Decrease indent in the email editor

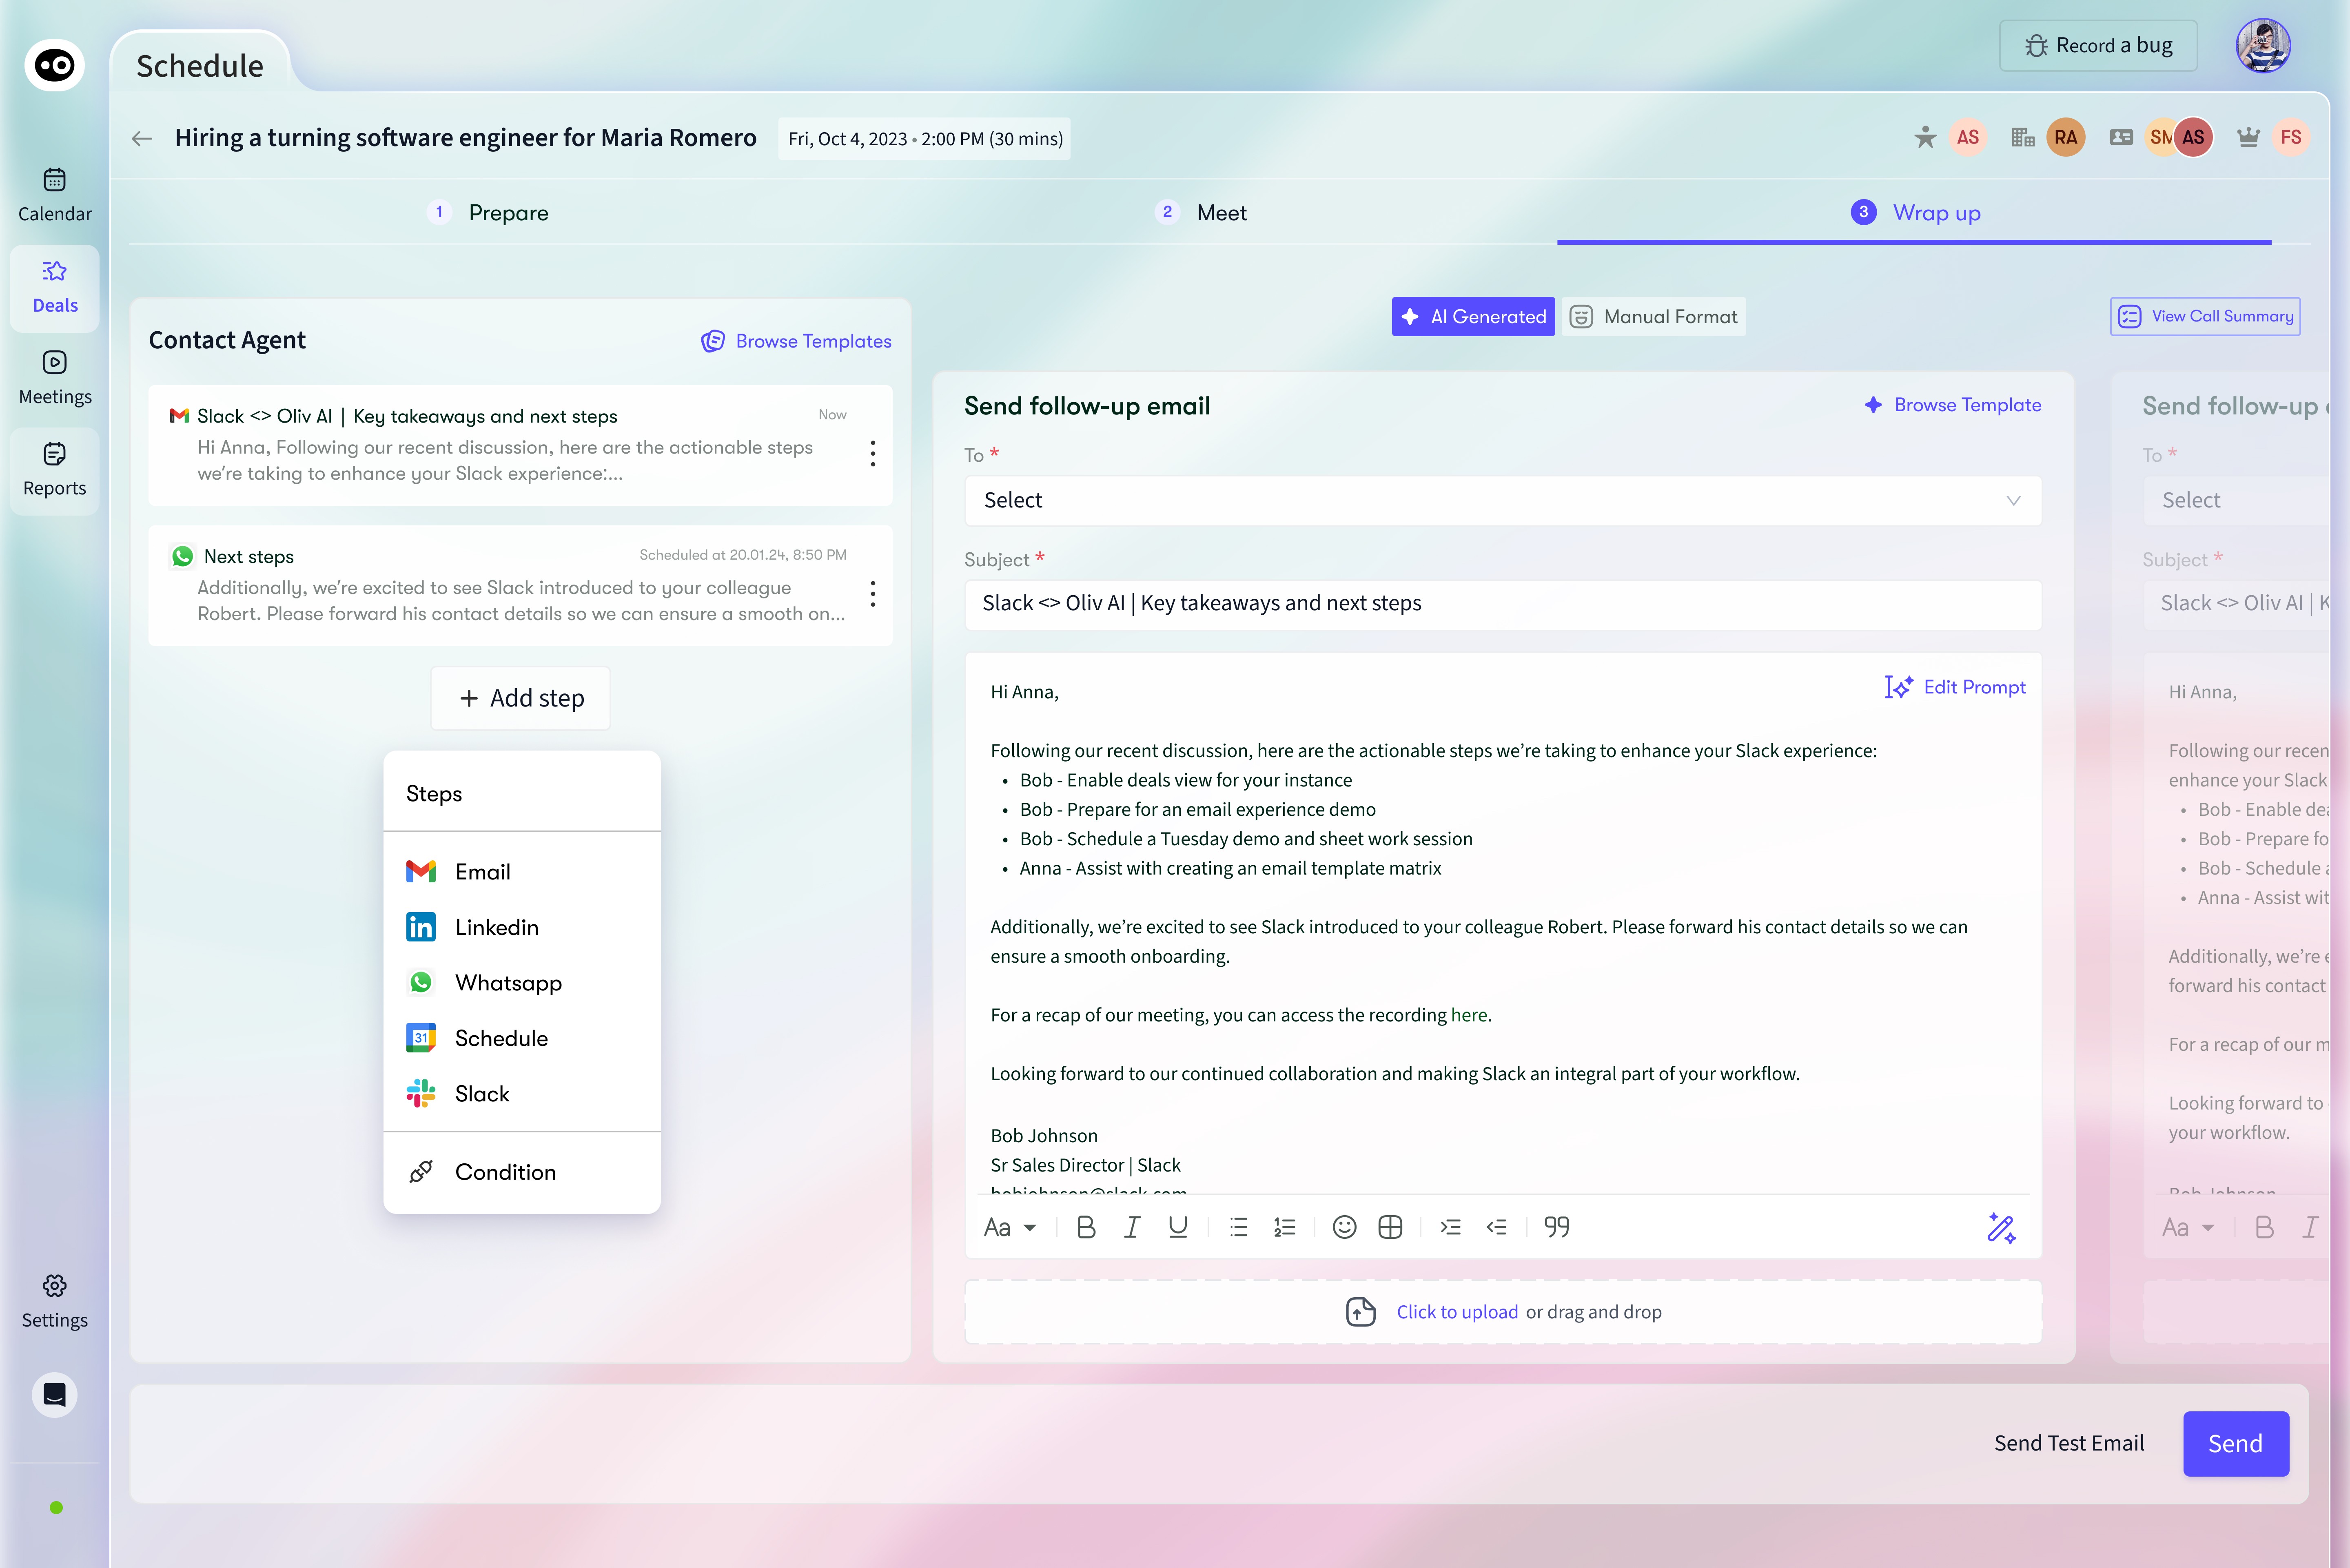click(1496, 1227)
